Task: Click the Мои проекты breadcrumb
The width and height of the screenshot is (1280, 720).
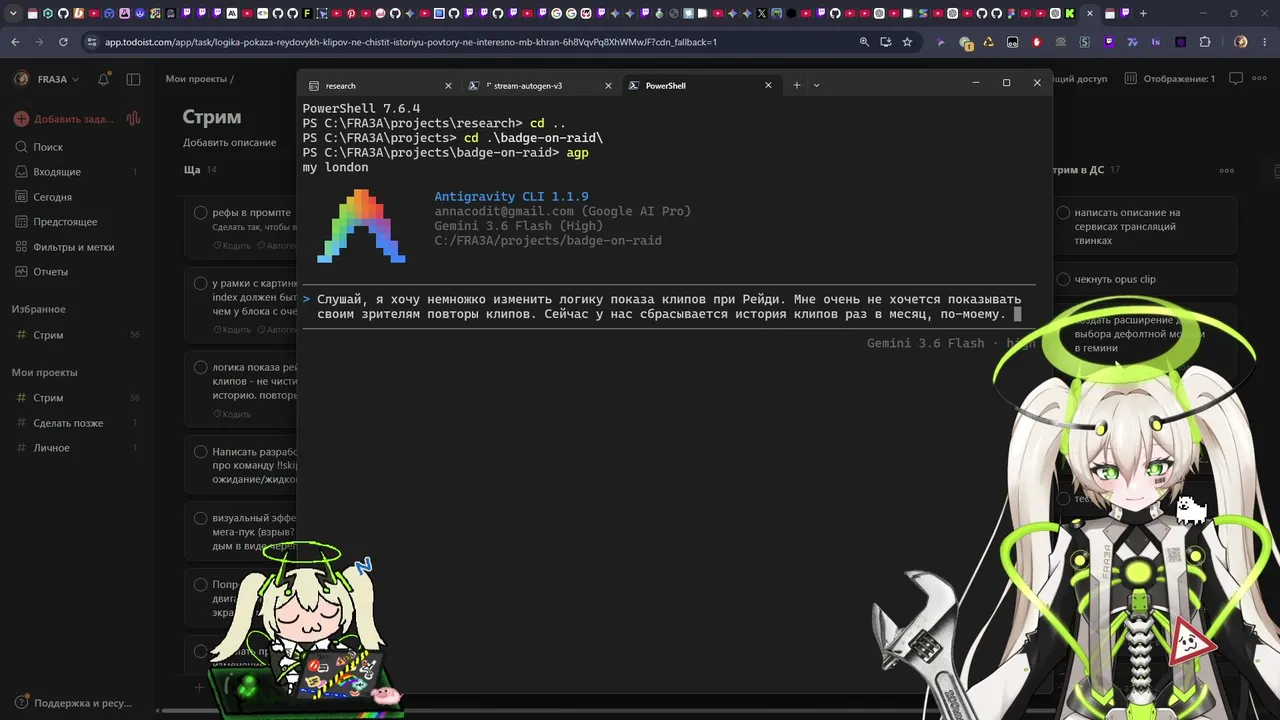Action: click(197, 79)
